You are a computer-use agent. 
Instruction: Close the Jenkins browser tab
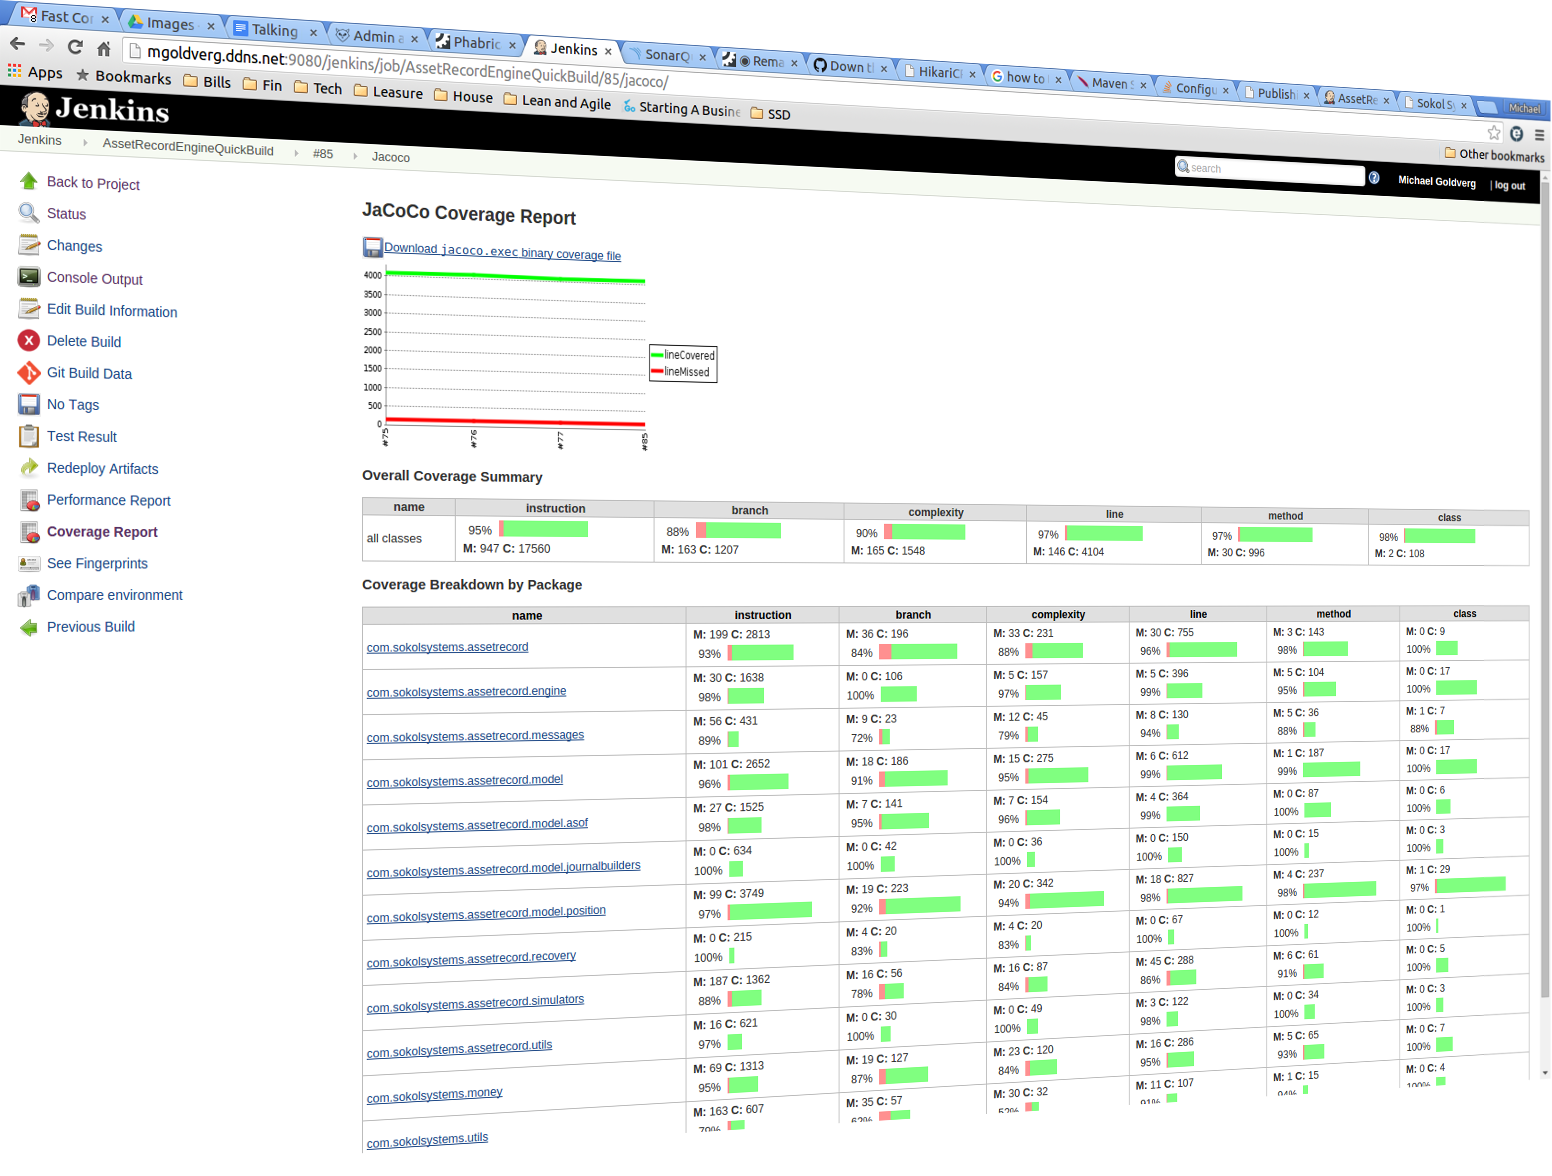coord(608,51)
